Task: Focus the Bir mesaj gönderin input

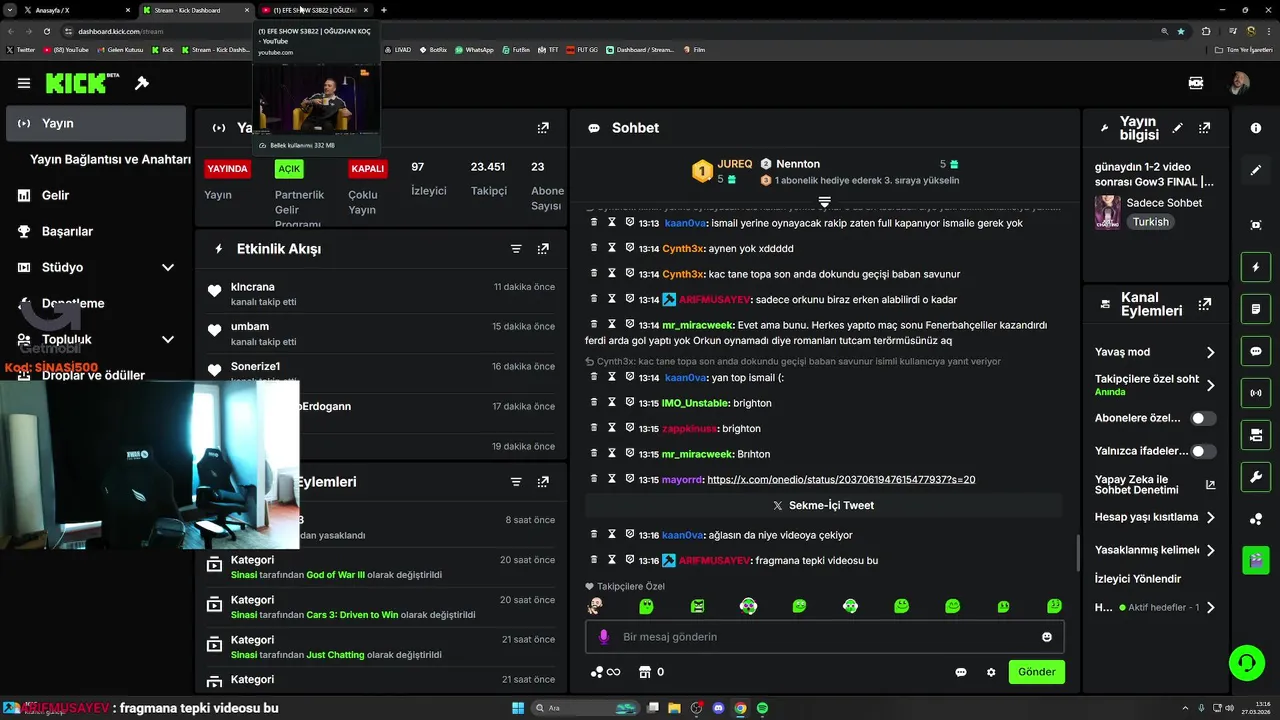Action: click(x=824, y=637)
